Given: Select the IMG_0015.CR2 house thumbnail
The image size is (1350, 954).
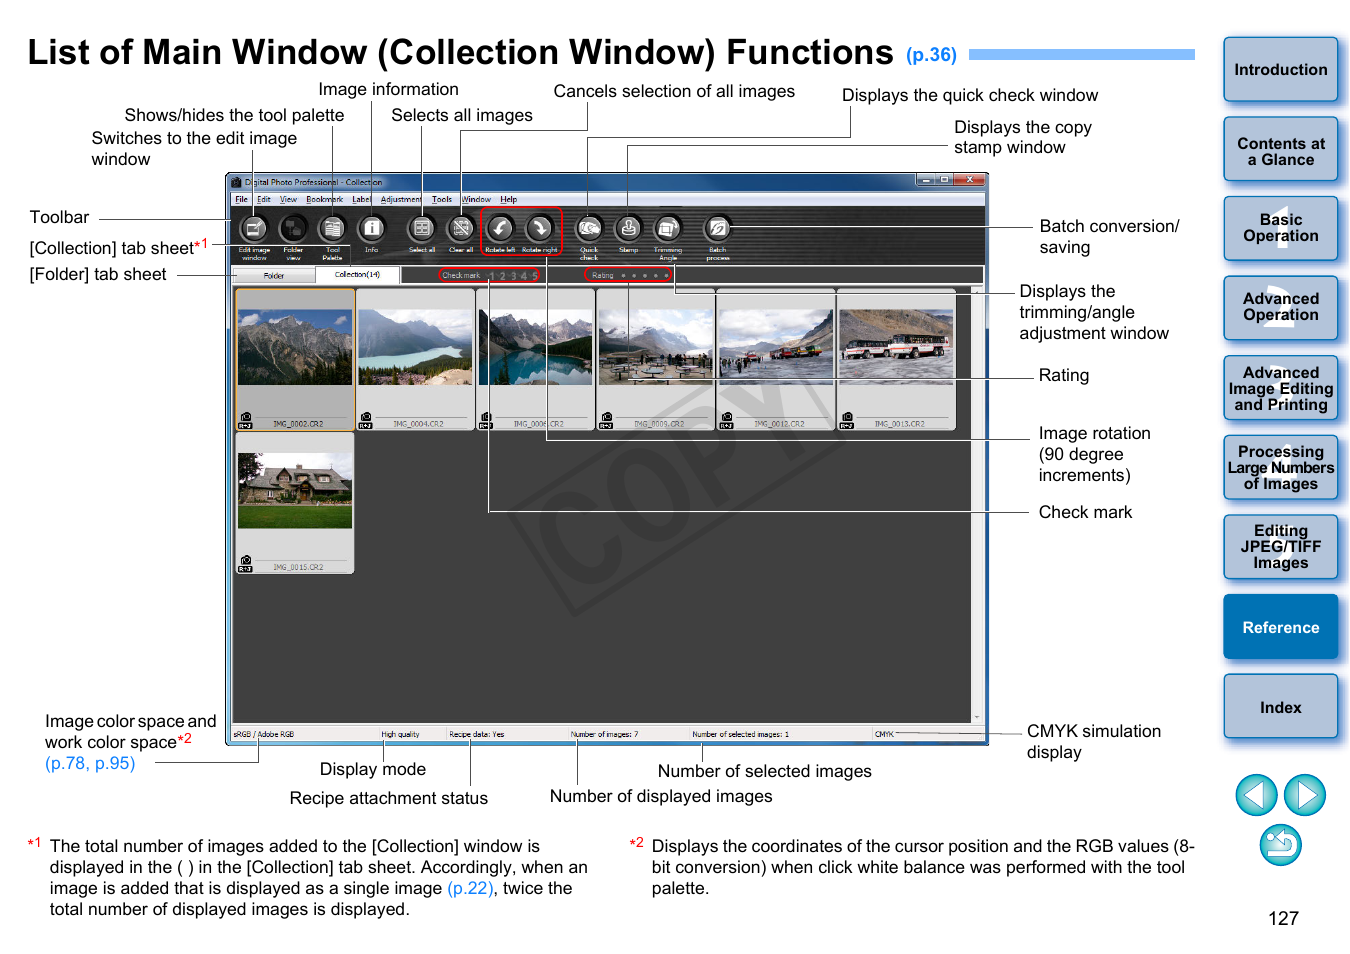Looking at the screenshot, I should 295,492.
